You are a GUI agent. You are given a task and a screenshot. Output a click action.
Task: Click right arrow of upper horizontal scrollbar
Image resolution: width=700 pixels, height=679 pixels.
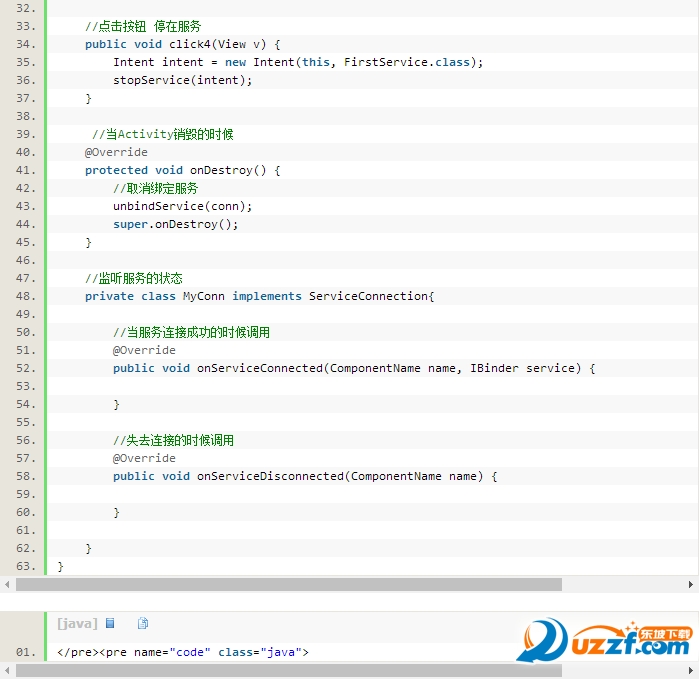coord(692,584)
